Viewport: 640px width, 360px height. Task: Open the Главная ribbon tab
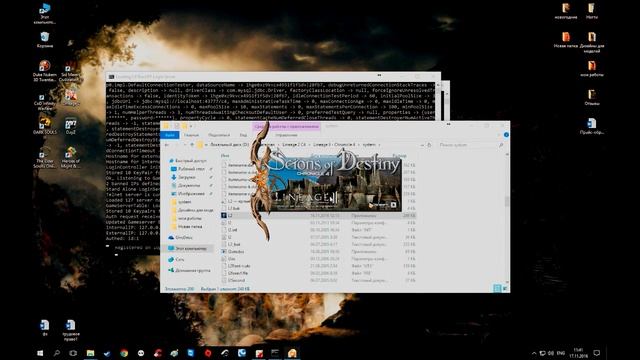tap(191, 135)
